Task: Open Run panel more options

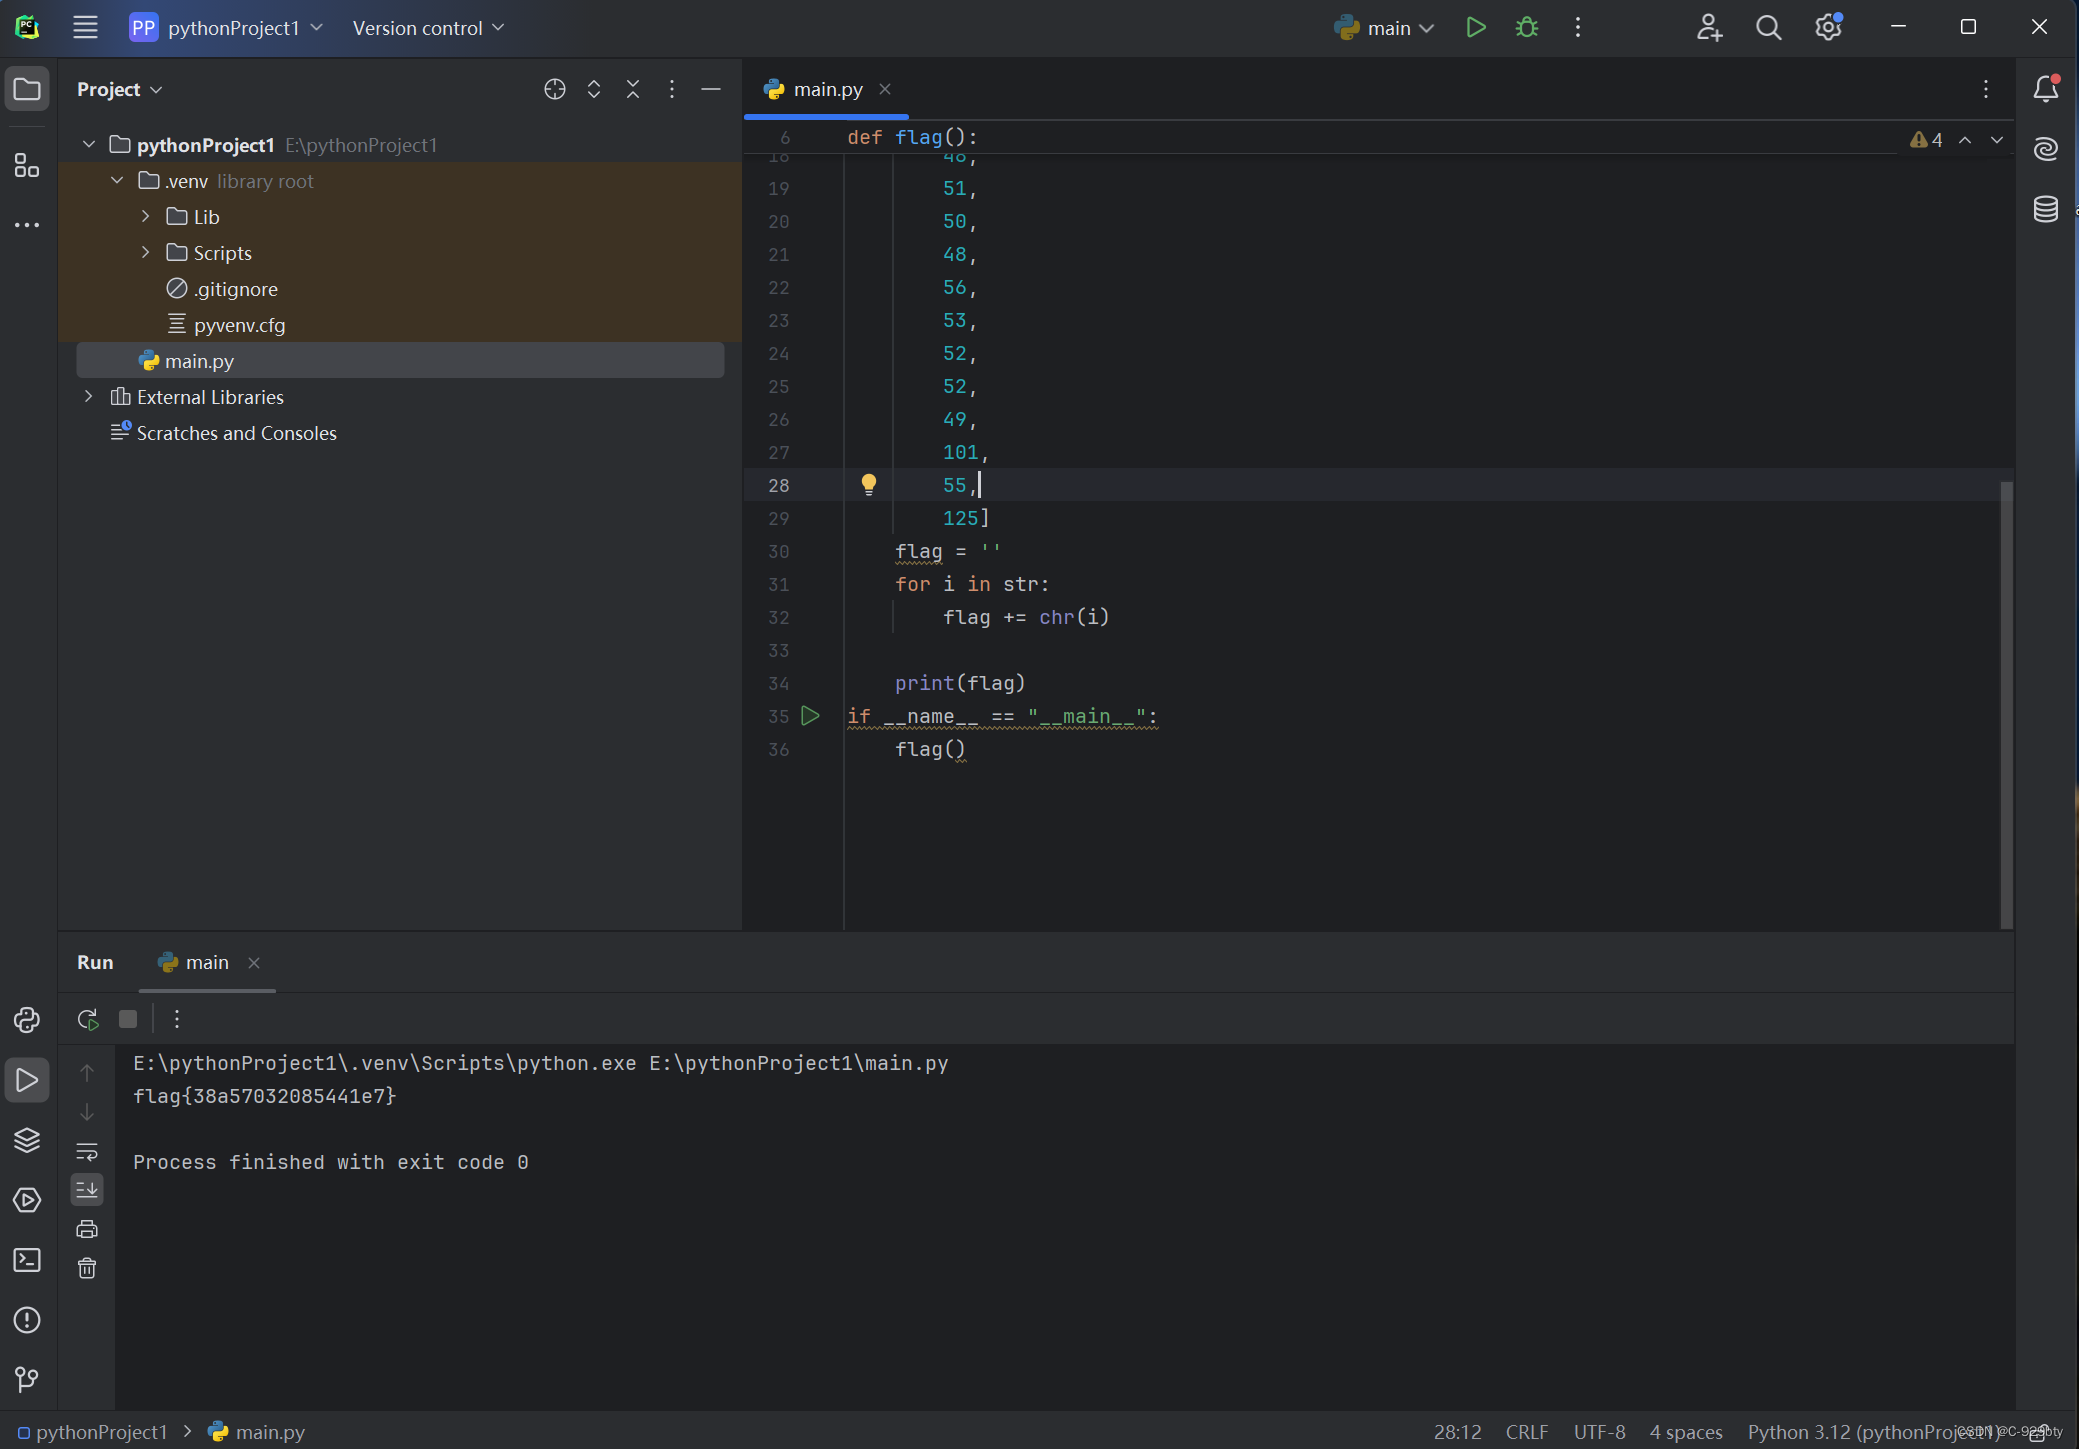Action: (x=177, y=1019)
